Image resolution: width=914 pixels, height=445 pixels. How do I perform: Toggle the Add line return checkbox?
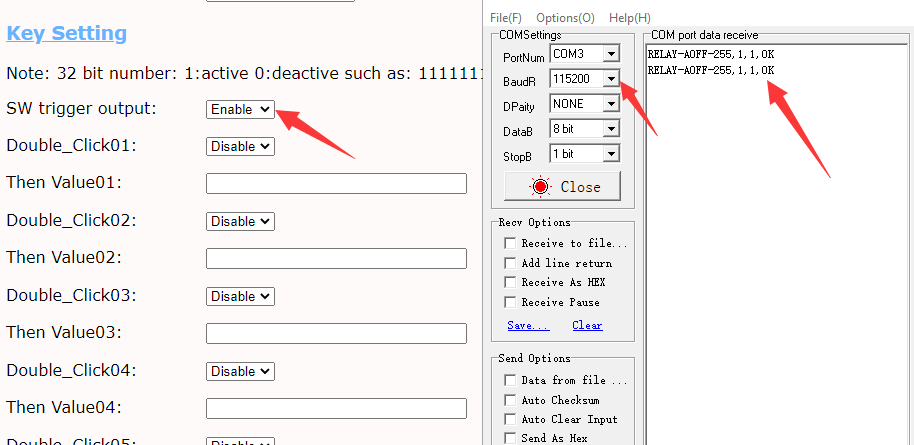point(511,263)
